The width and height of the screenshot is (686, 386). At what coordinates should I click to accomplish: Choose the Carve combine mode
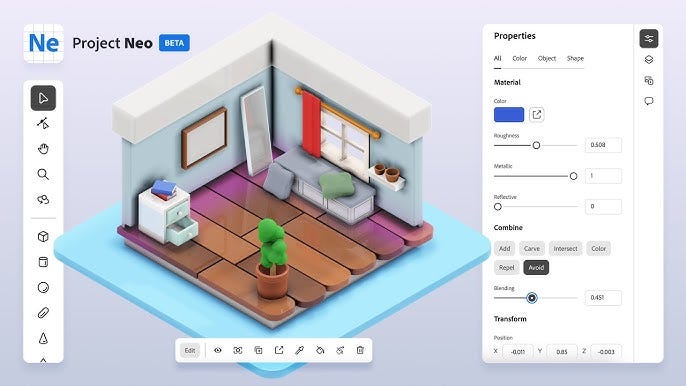coord(532,249)
